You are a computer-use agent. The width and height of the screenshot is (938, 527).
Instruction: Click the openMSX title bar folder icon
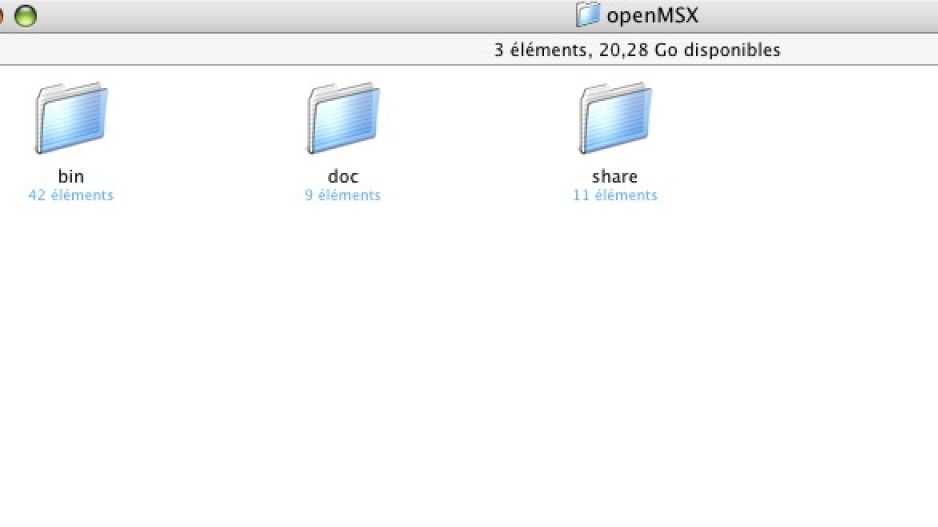coord(587,14)
